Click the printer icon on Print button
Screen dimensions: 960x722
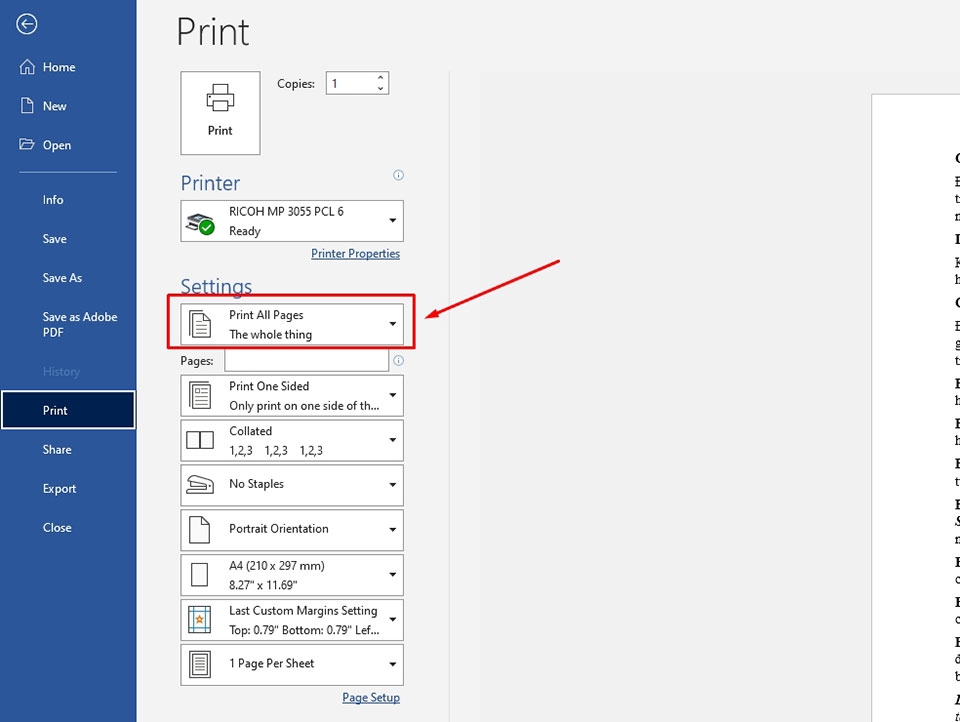220,97
